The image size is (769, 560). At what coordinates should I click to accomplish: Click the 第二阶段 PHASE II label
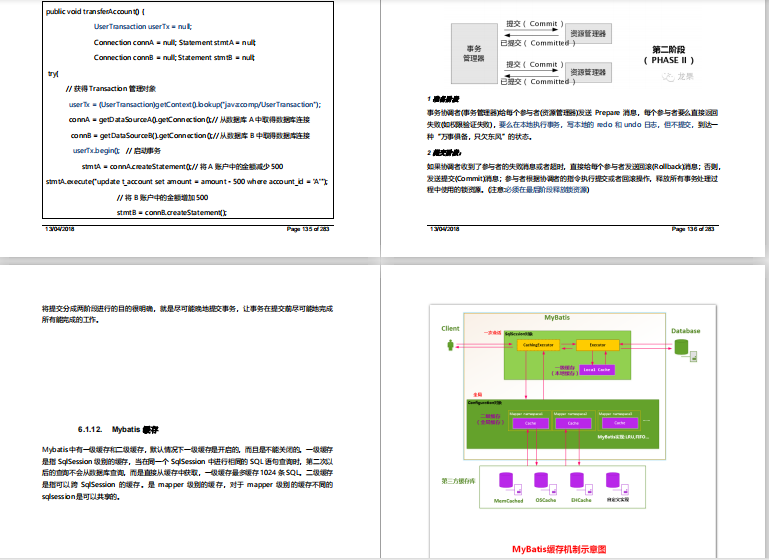661,54
